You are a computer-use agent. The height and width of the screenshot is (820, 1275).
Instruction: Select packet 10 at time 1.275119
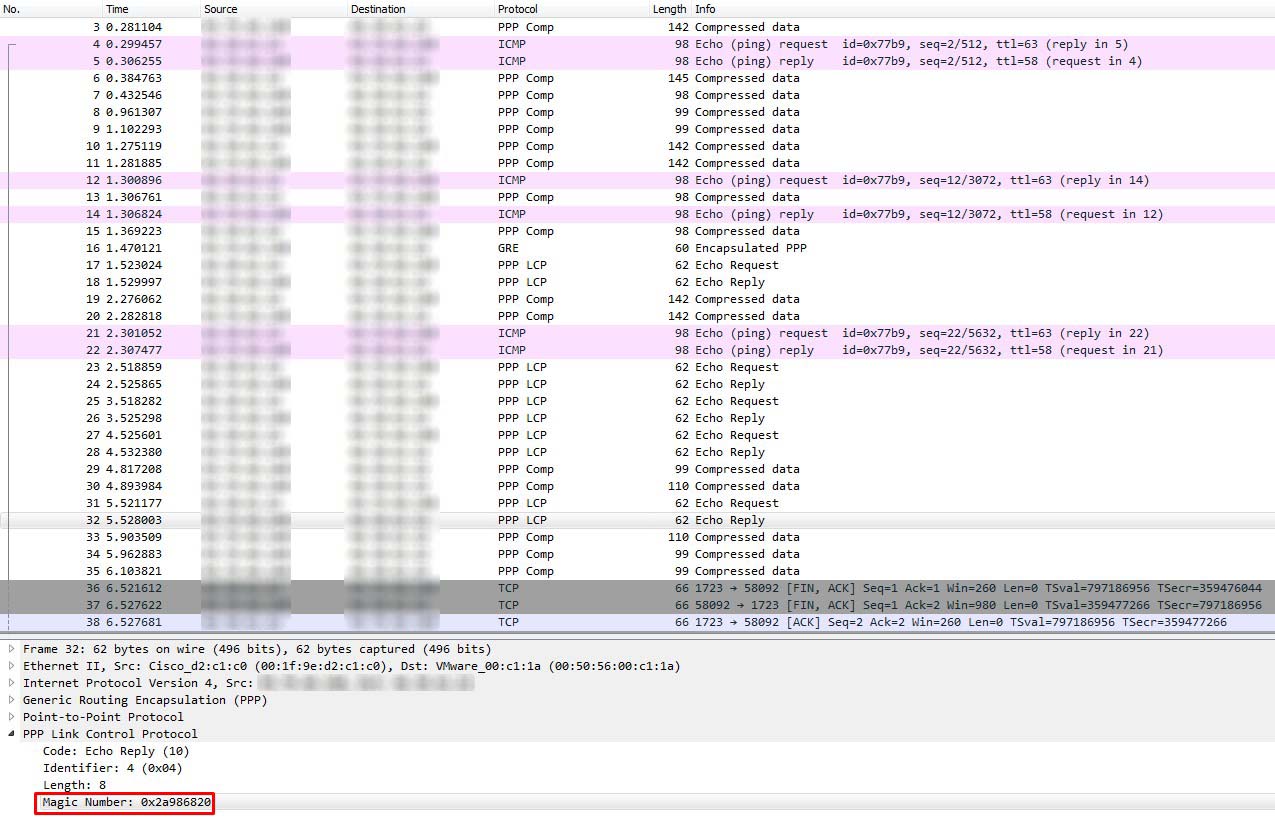point(637,146)
